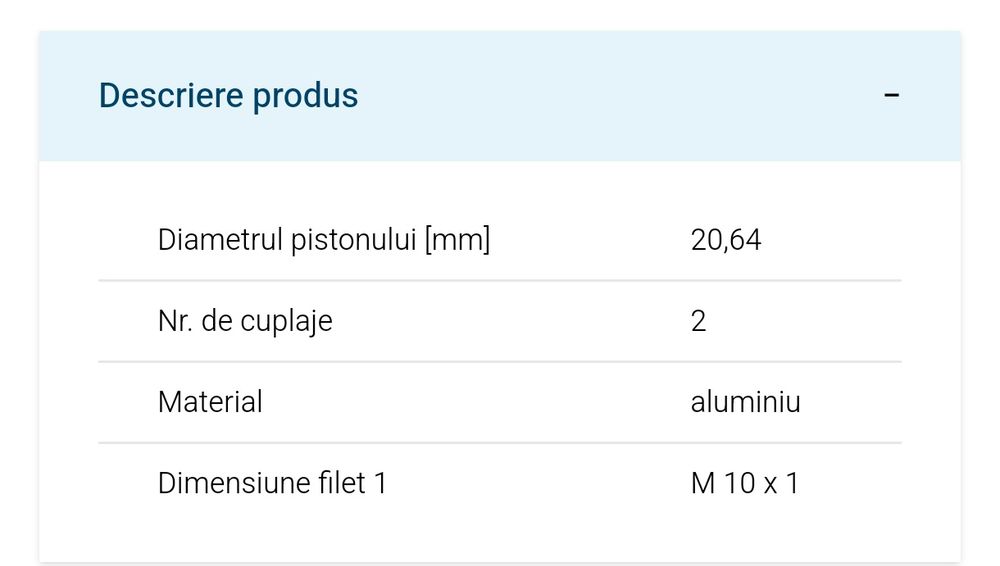Collapse the Descriere produs section with minus icon
The width and height of the screenshot is (1000, 566).
click(x=892, y=96)
